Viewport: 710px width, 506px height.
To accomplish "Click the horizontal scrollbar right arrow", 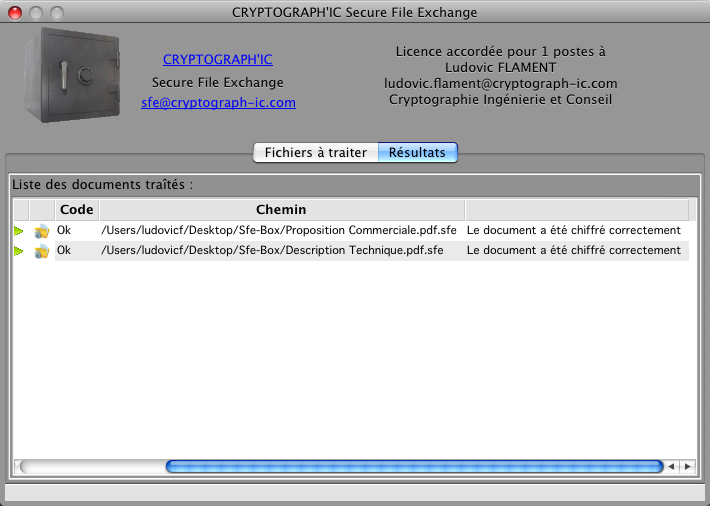I will [x=687, y=466].
